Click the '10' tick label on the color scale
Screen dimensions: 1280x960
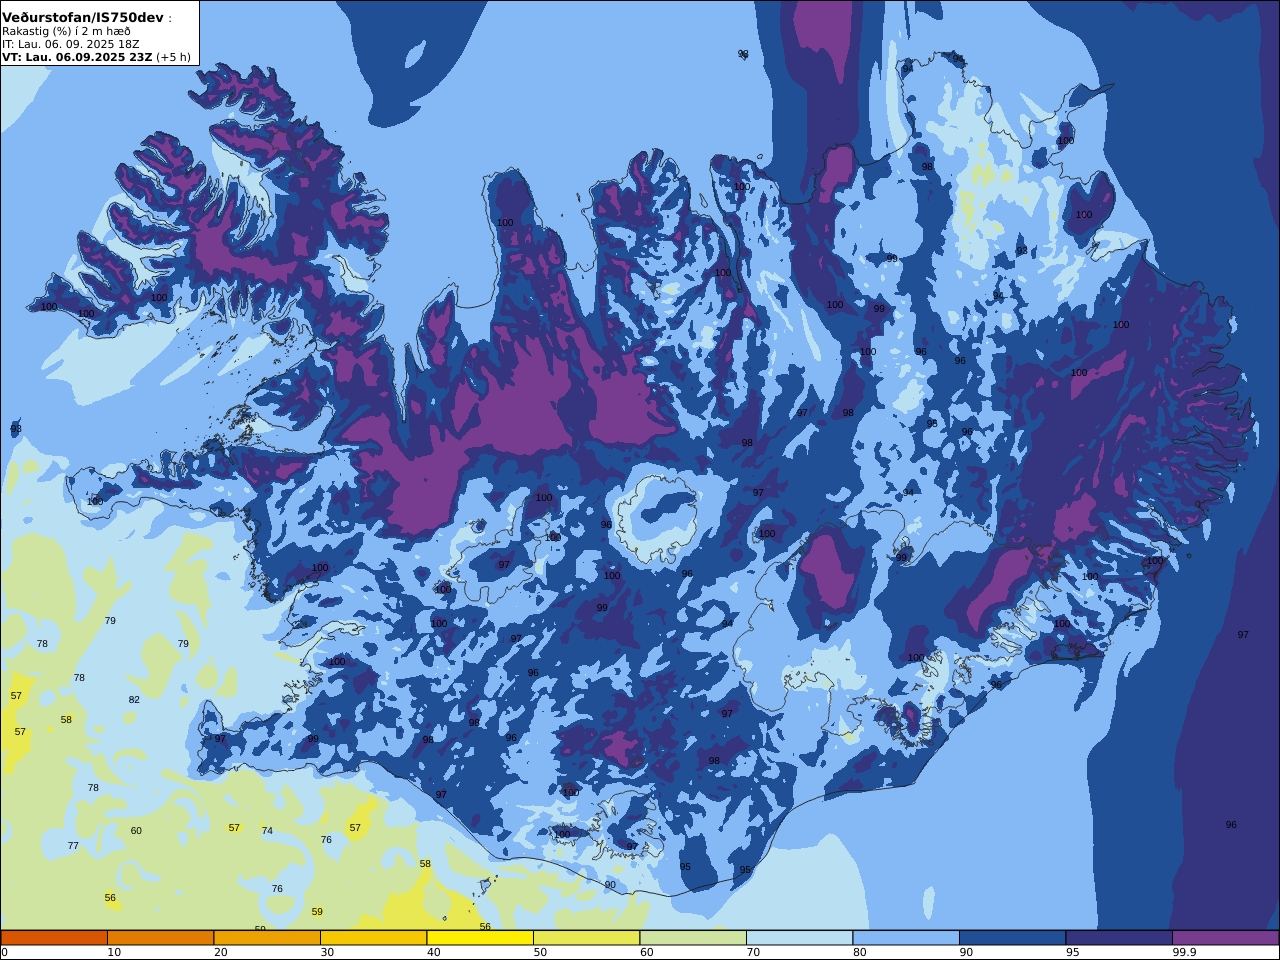(x=114, y=952)
